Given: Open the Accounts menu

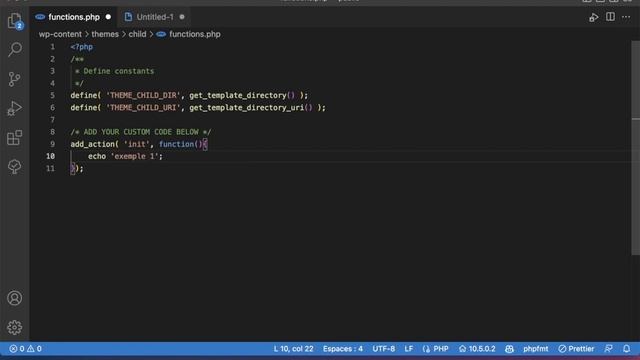Looking at the screenshot, I should coord(15,298).
